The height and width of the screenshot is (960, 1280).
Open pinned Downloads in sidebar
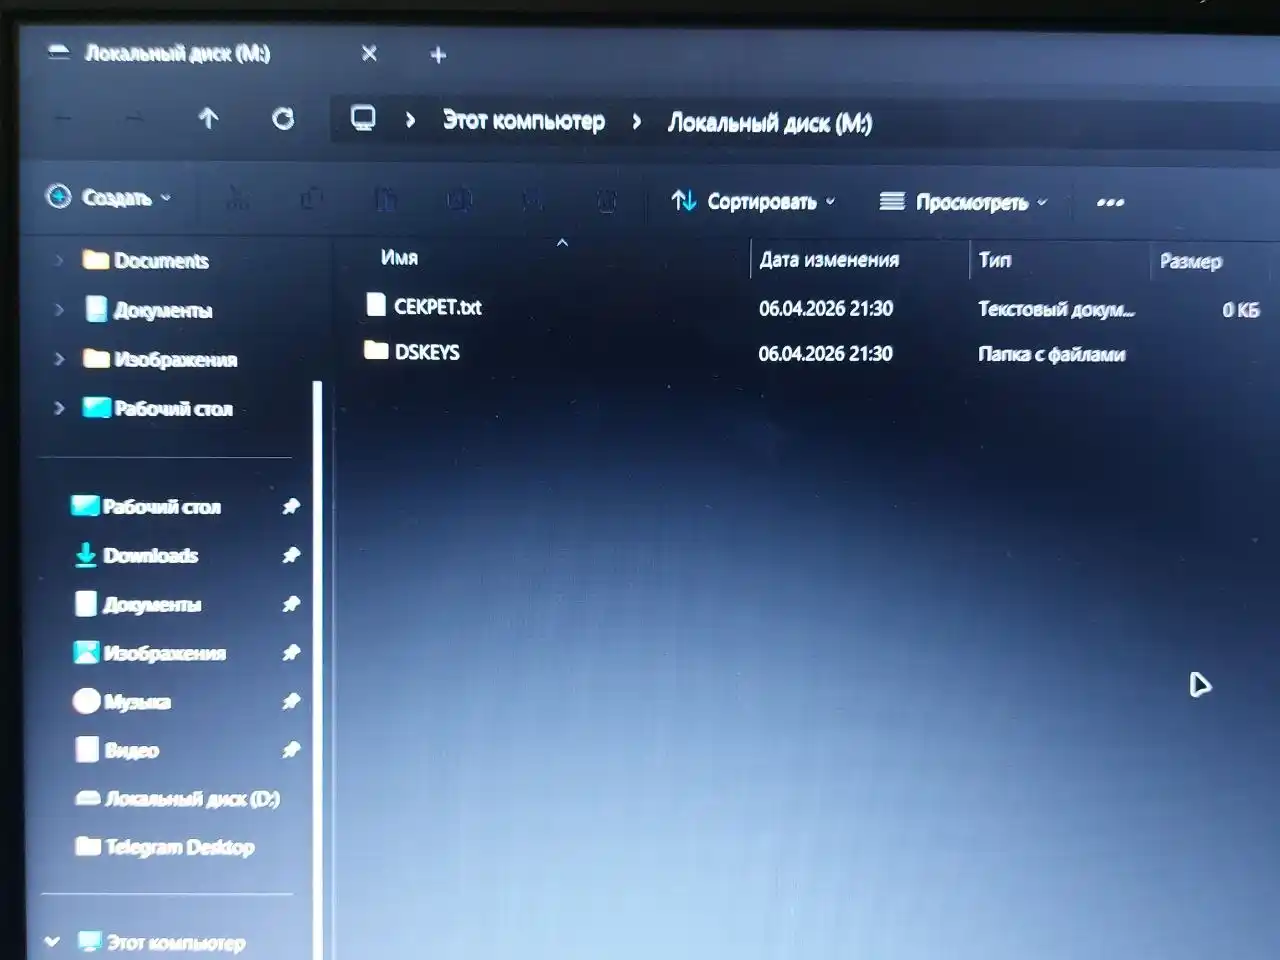(137, 555)
